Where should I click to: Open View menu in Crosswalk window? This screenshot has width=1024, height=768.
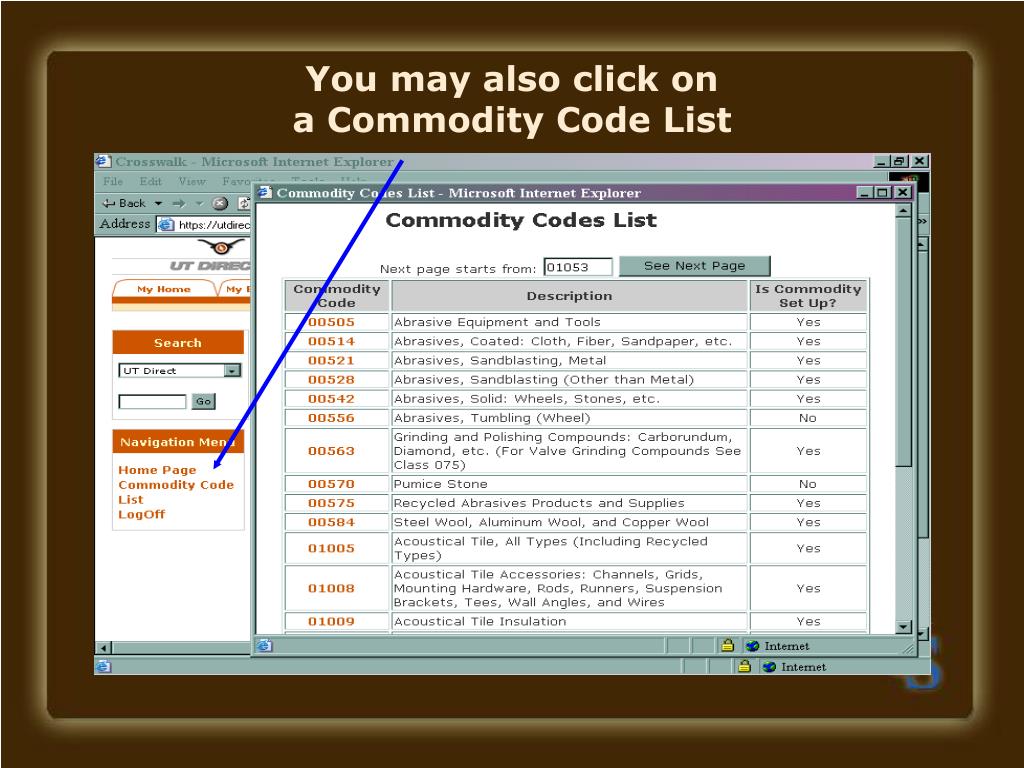click(192, 182)
